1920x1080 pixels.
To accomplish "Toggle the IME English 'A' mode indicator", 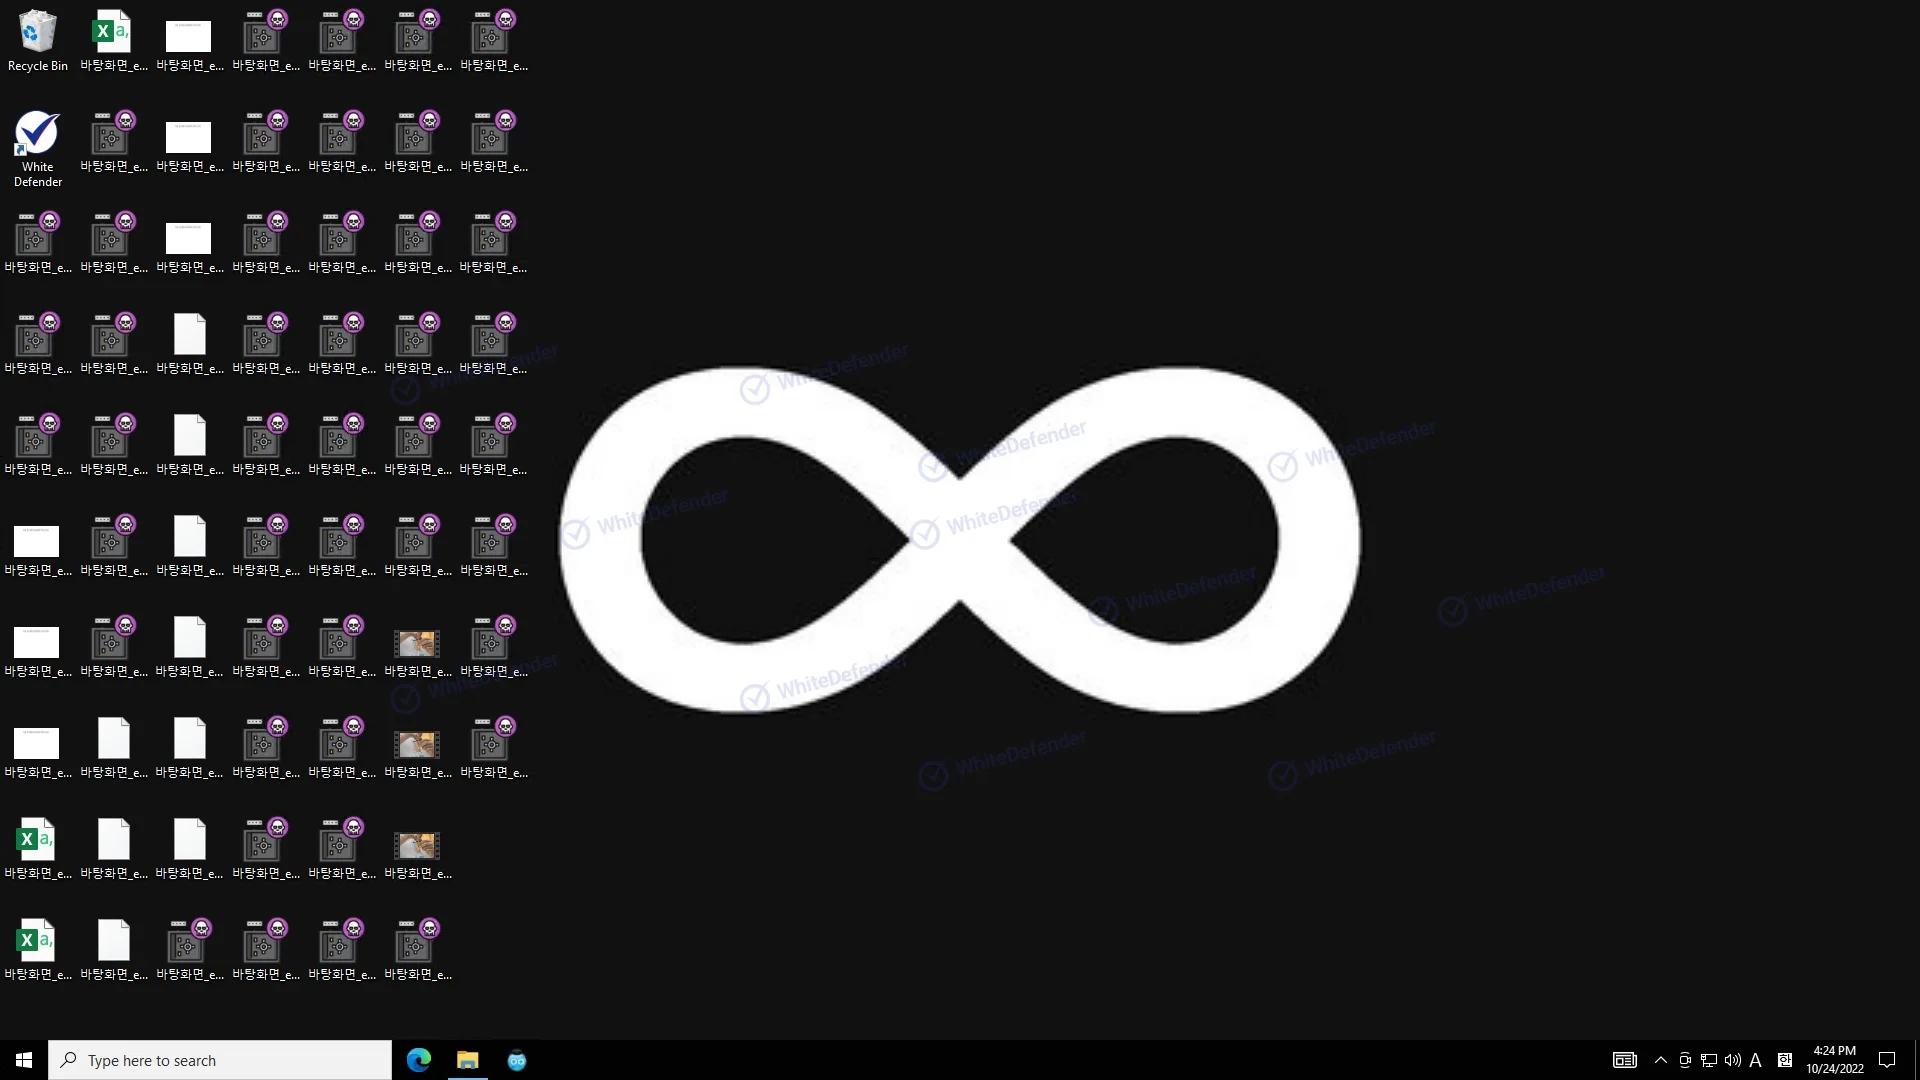I will pyautogui.click(x=1755, y=1060).
